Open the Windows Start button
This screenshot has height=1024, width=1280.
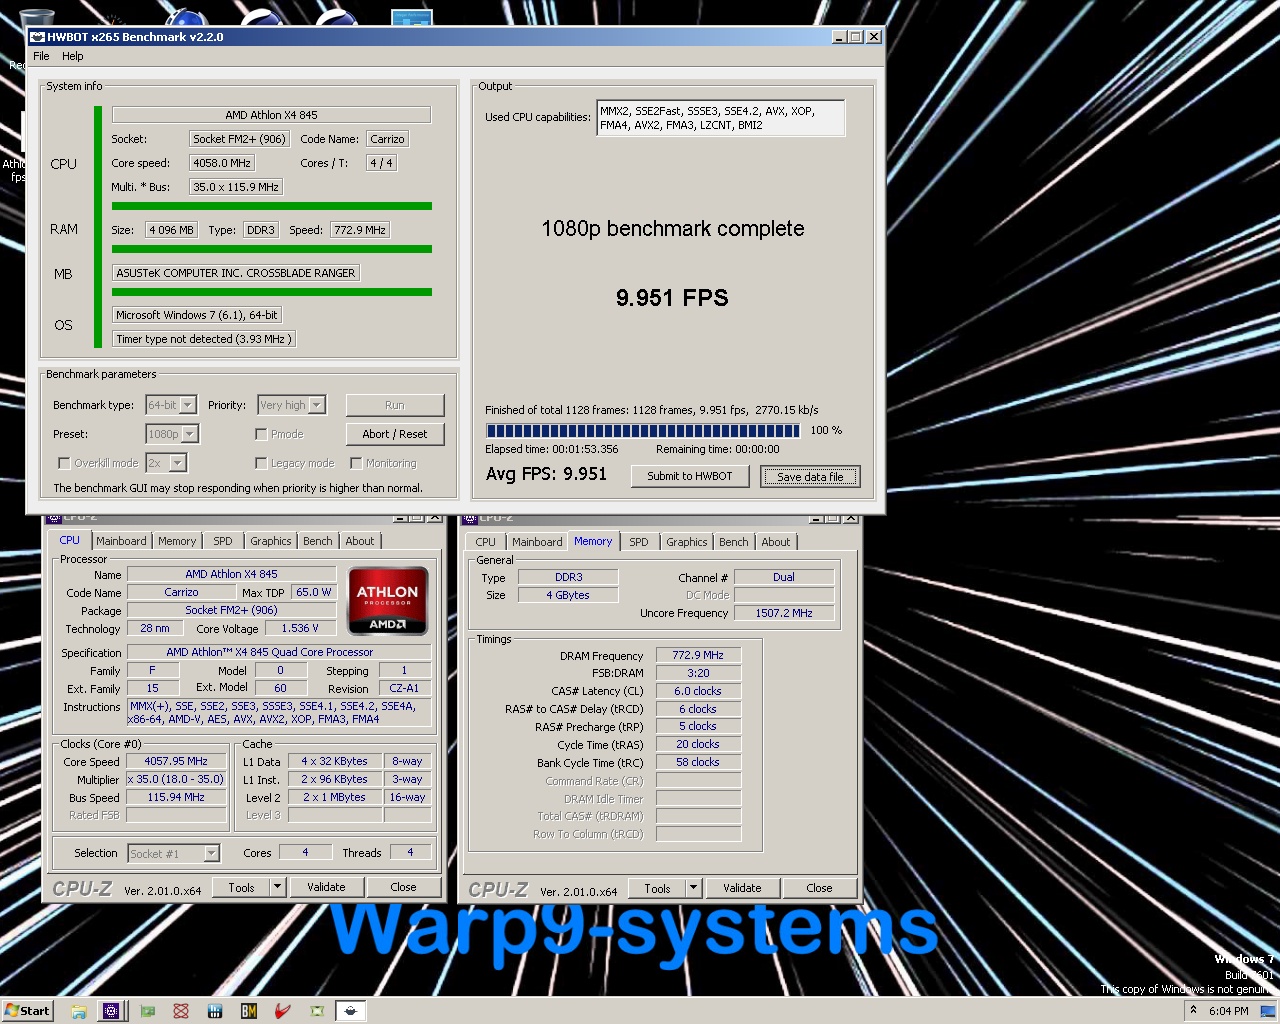(x=27, y=1011)
